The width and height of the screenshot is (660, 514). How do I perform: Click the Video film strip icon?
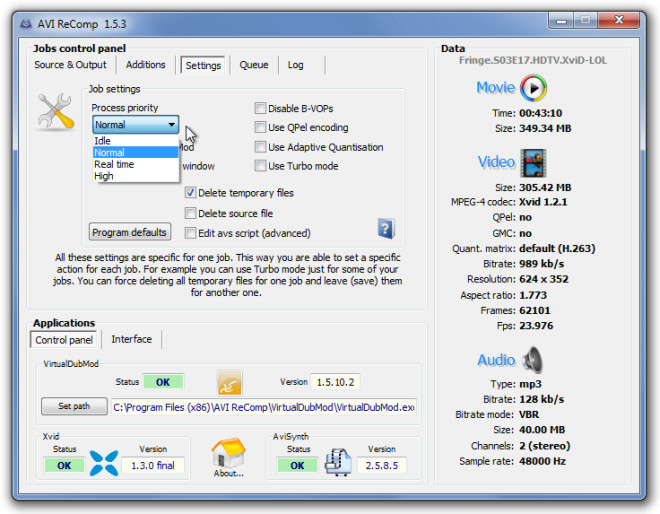tap(533, 163)
